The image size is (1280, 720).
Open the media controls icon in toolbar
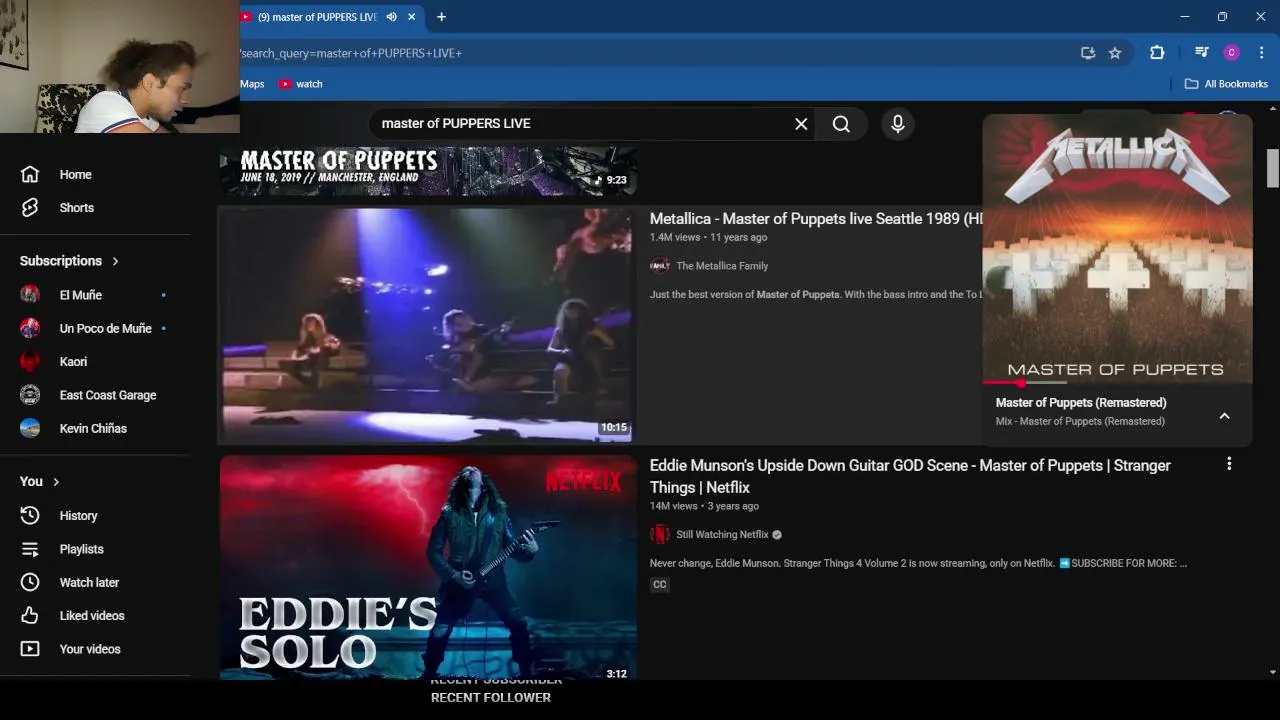[x=1202, y=53]
